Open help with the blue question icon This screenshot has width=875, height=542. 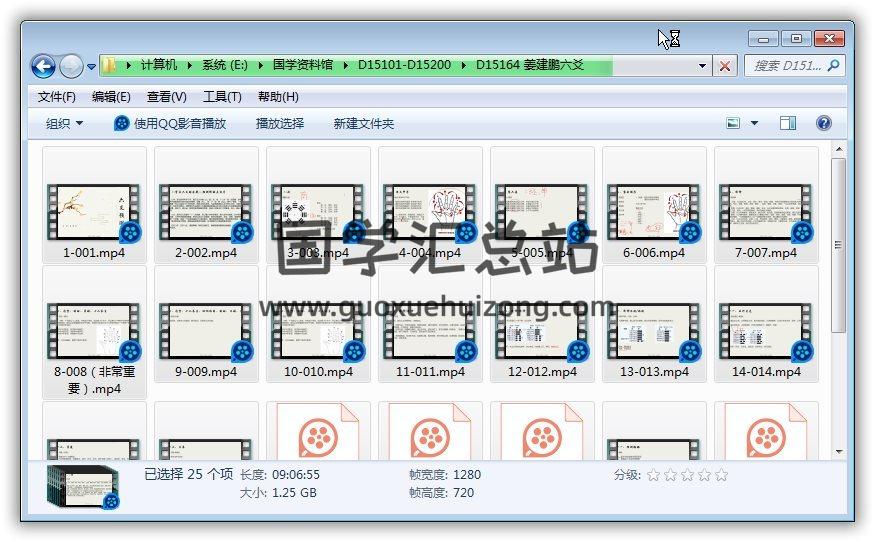click(824, 123)
